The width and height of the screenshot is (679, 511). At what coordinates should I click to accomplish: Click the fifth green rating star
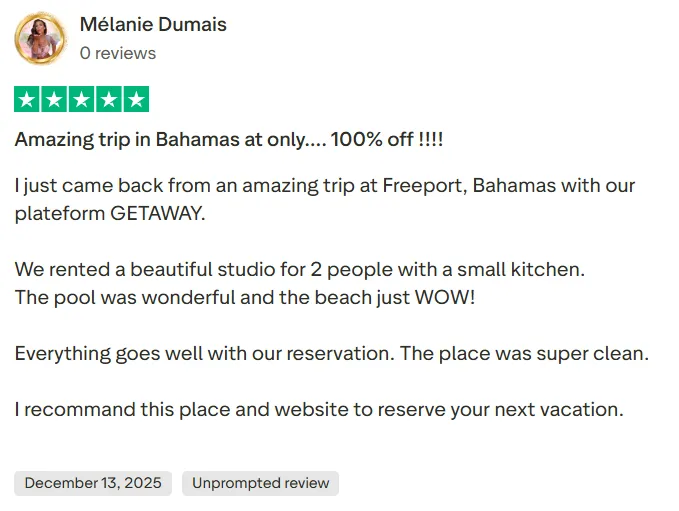136,99
